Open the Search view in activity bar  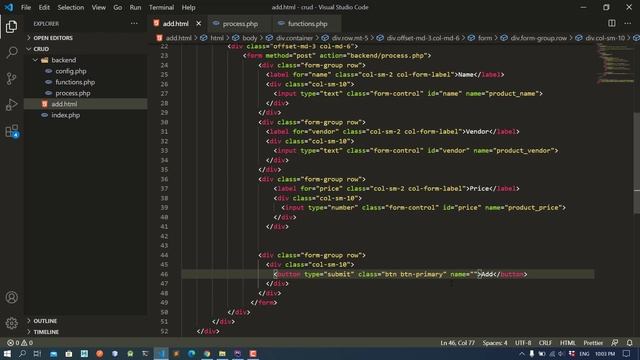11,52
